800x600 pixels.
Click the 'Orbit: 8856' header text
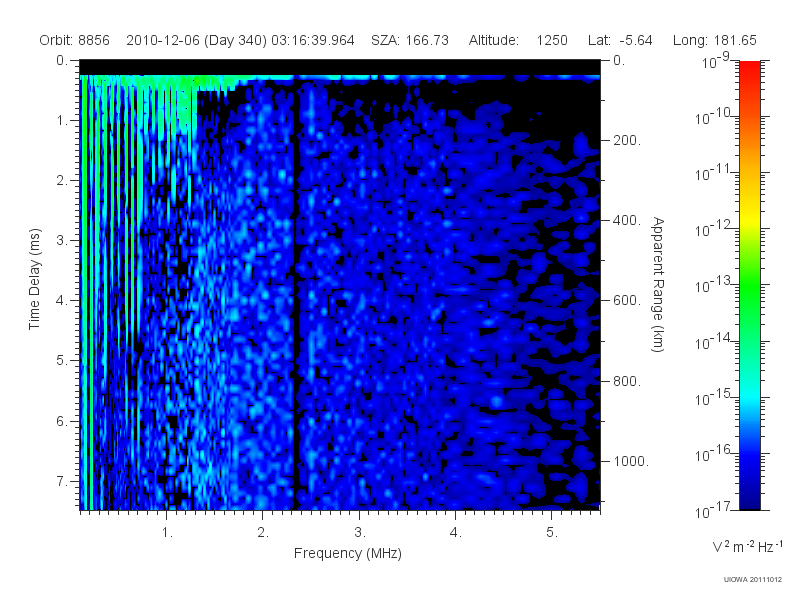74,40
